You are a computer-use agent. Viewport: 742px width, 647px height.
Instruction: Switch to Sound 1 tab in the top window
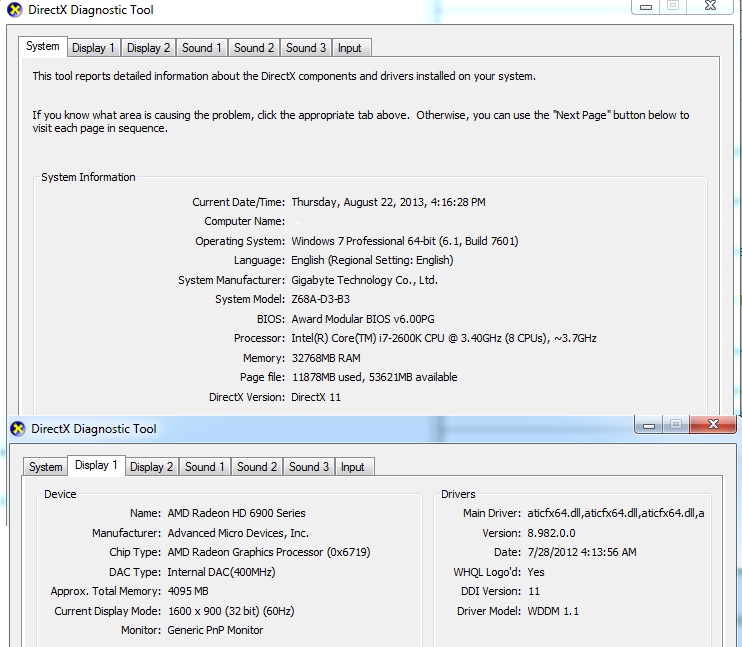pyautogui.click(x=202, y=48)
